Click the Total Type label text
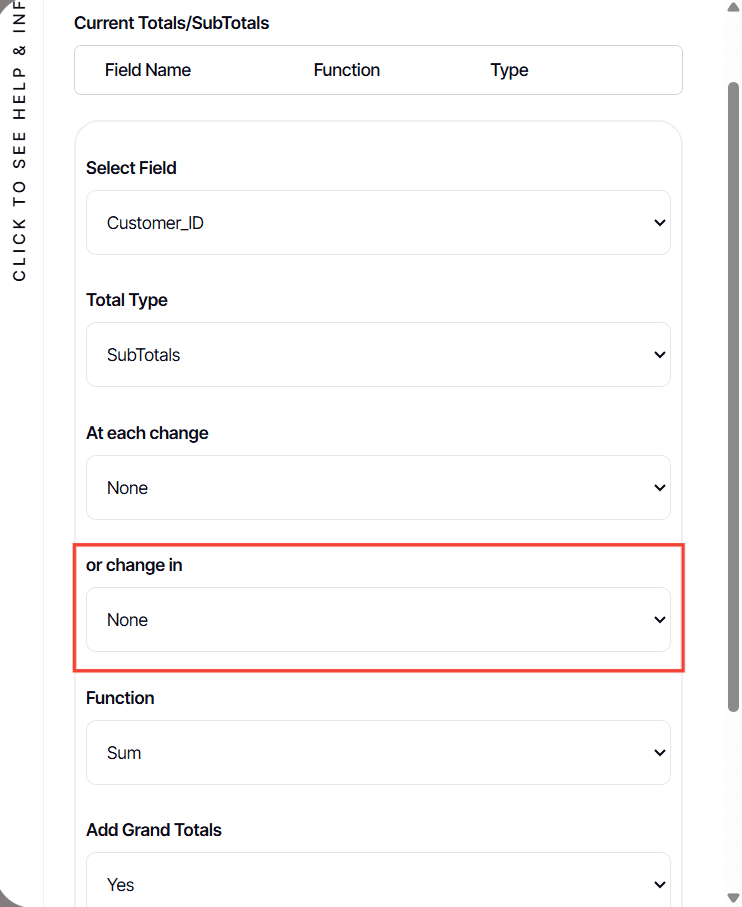 point(127,300)
